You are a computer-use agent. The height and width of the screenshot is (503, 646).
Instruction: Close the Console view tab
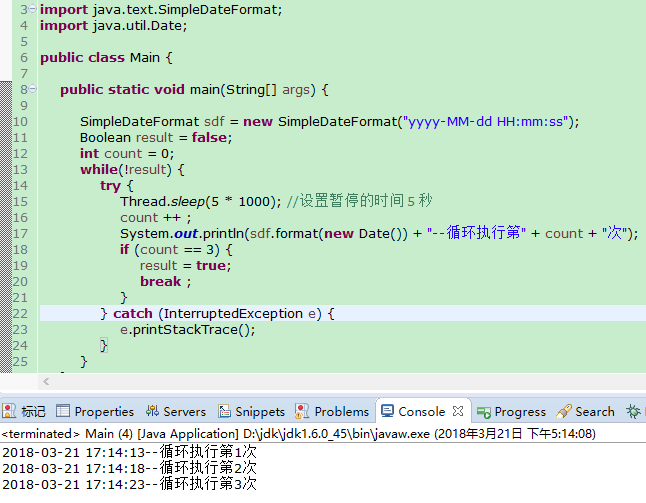click(457, 411)
